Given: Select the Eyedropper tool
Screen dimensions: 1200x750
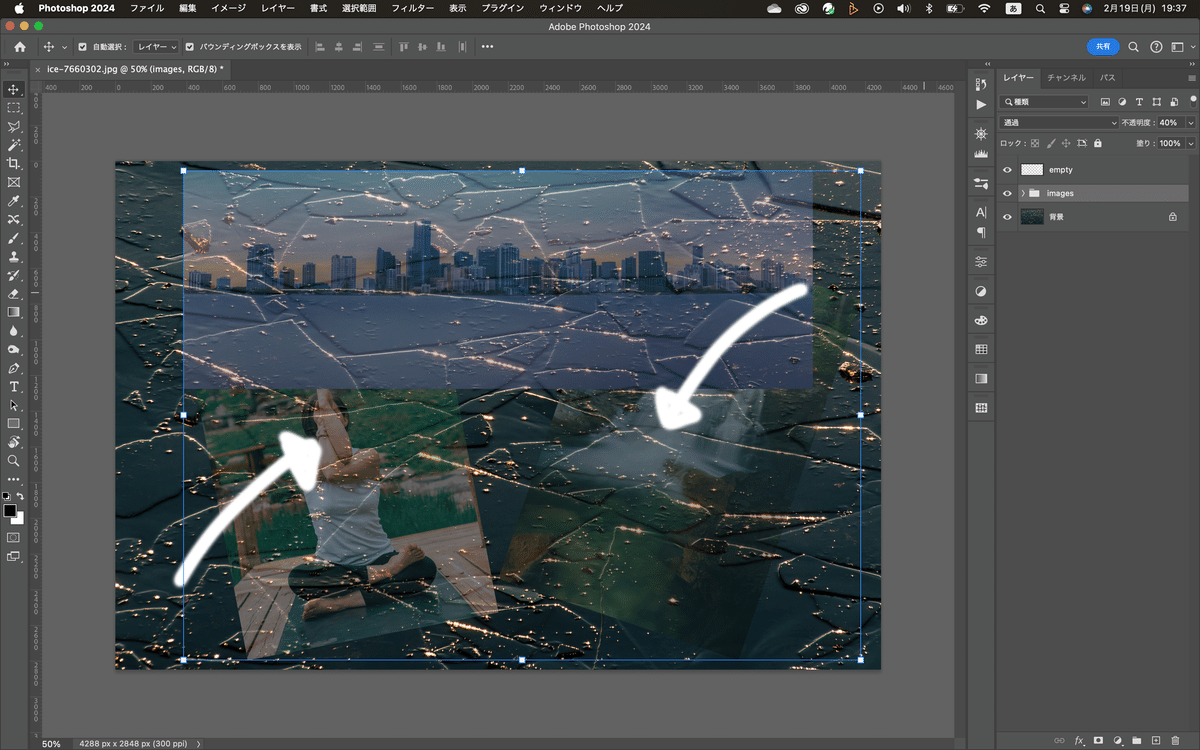Looking at the screenshot, I should 13,201.
